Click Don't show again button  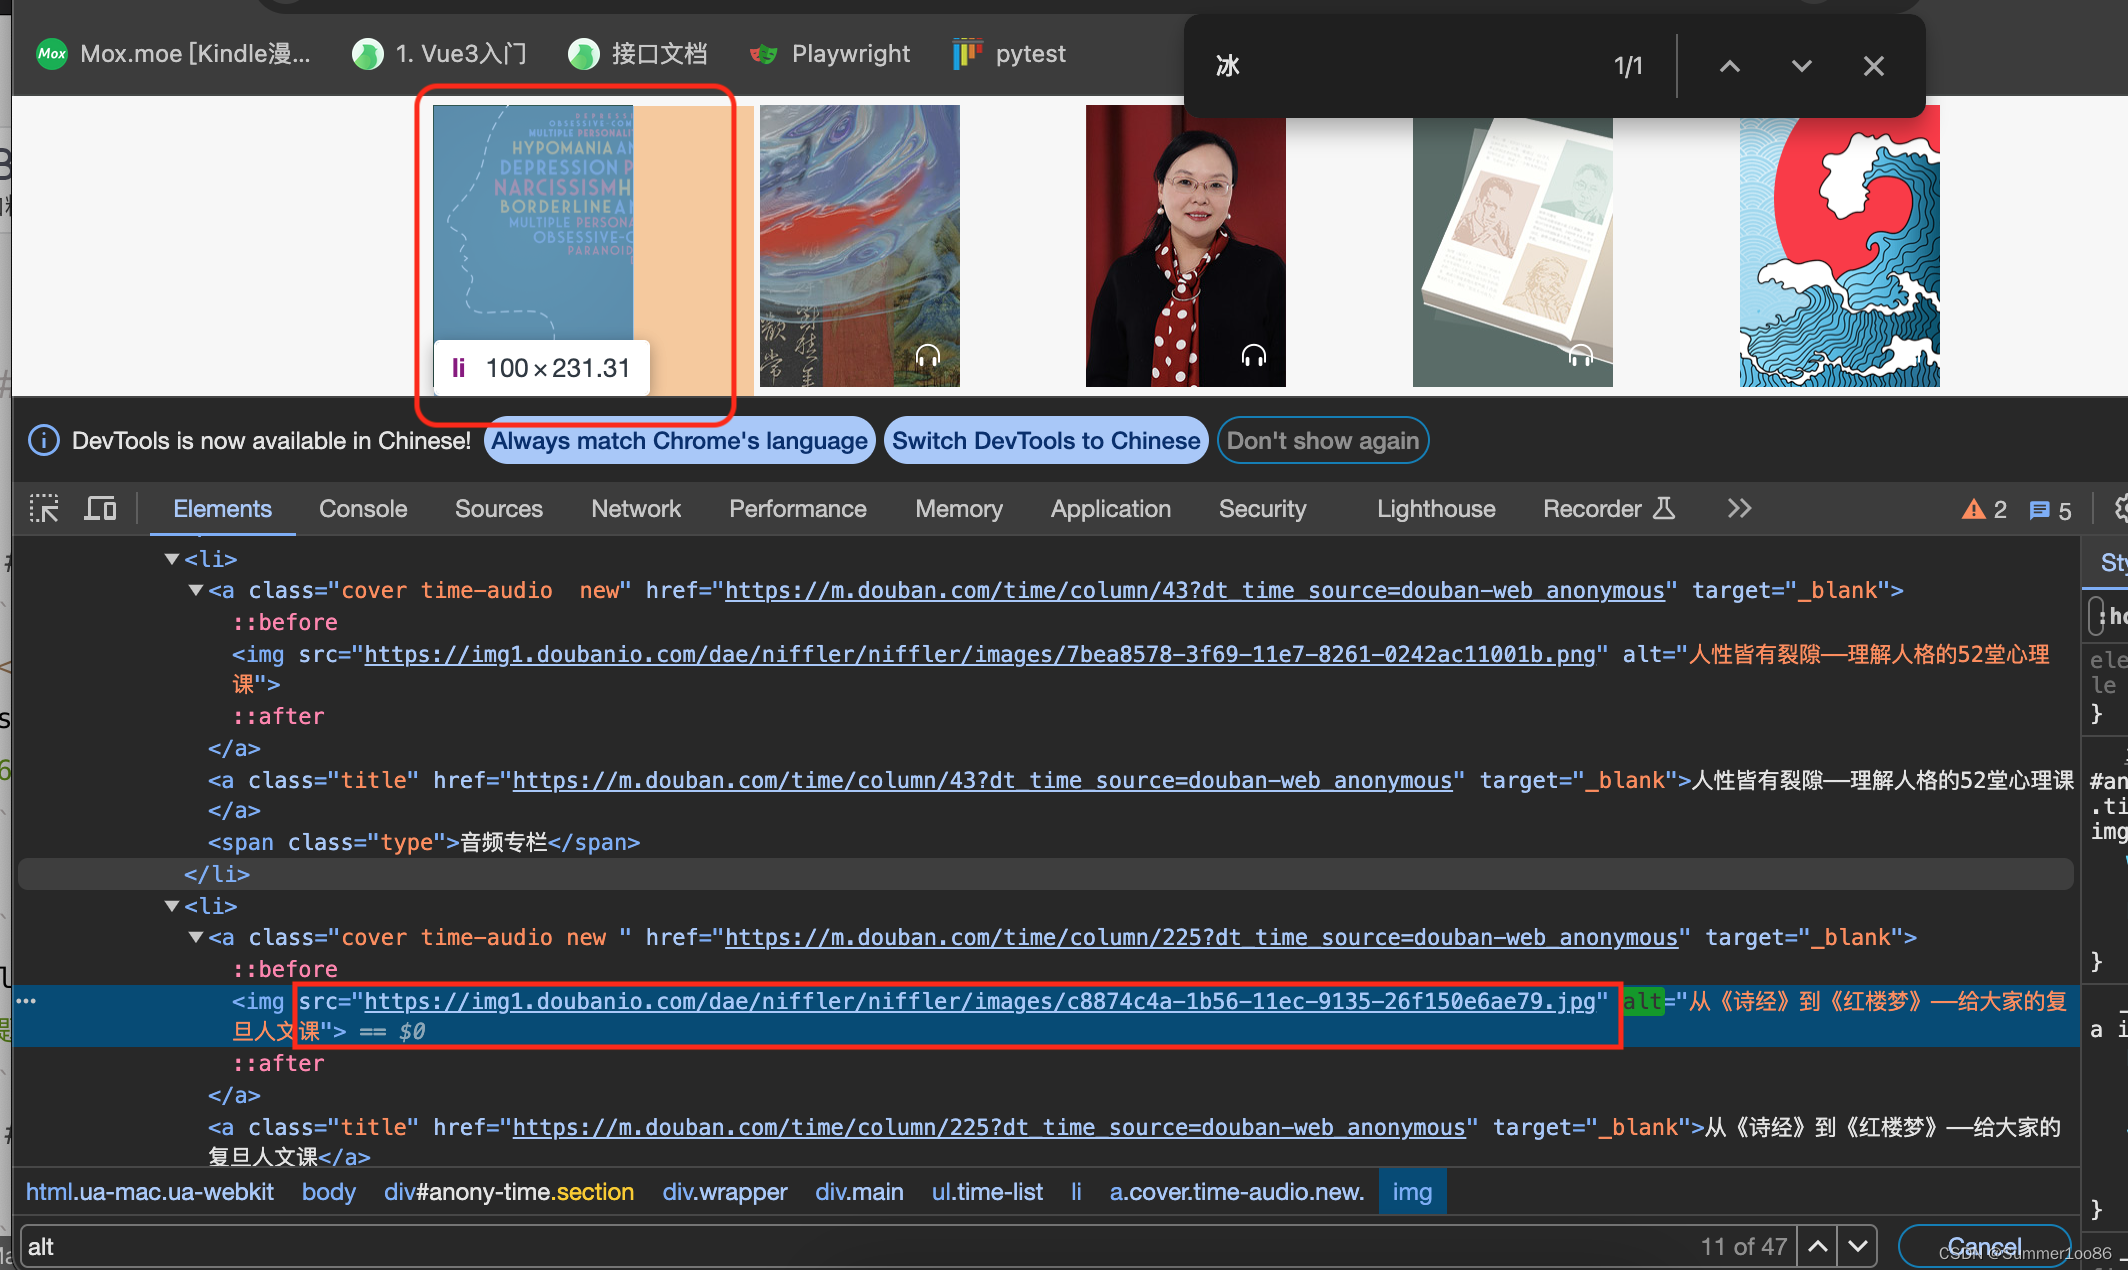[x=1322, y=441]
